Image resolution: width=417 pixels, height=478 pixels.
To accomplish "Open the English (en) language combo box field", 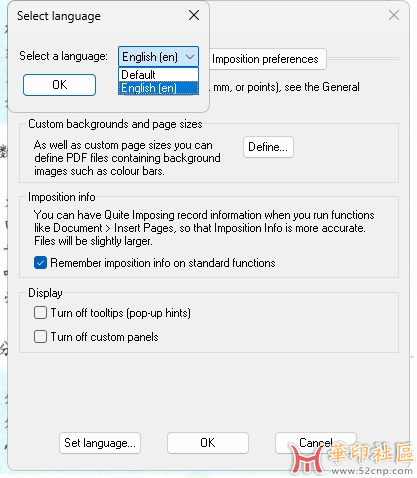I will (x=158, y=57).
